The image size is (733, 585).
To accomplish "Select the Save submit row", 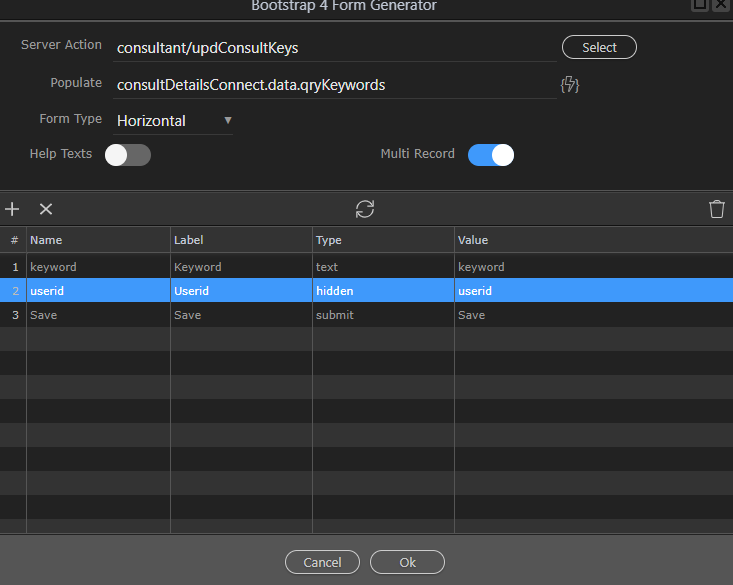I will point(98,315).
